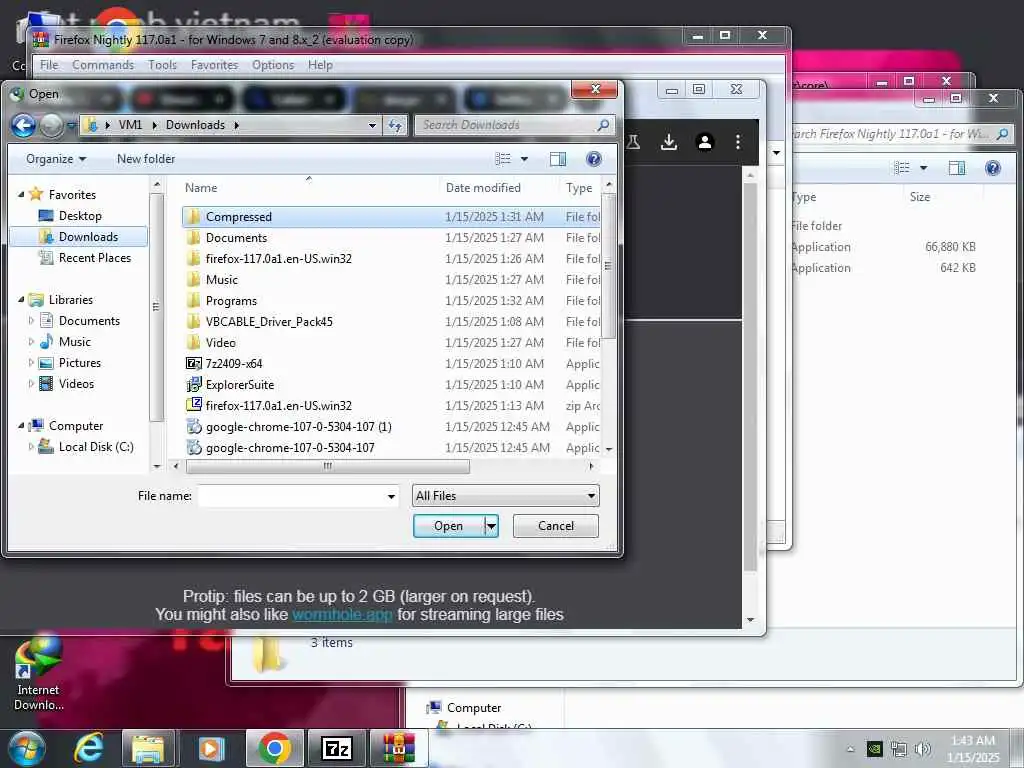Open the Windows Start button

coord(26,749)
